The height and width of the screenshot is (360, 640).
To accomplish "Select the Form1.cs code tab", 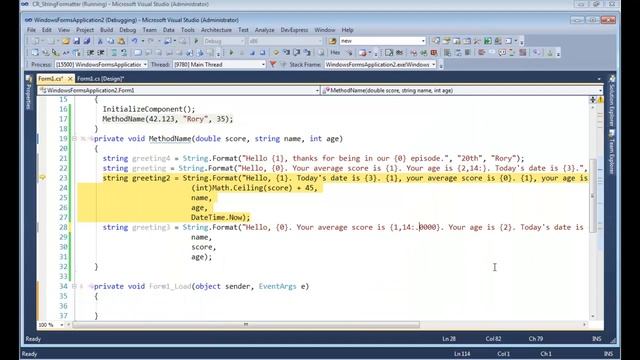I will [51, 79].
